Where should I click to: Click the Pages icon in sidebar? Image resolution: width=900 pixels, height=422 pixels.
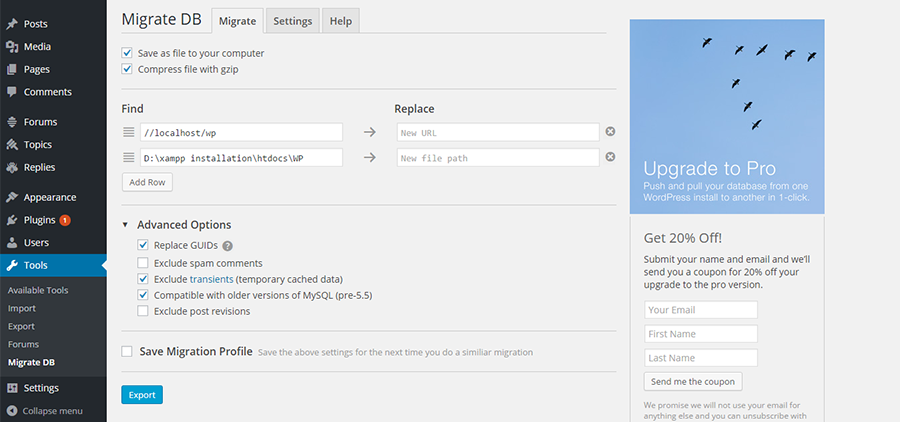(12, 69)
